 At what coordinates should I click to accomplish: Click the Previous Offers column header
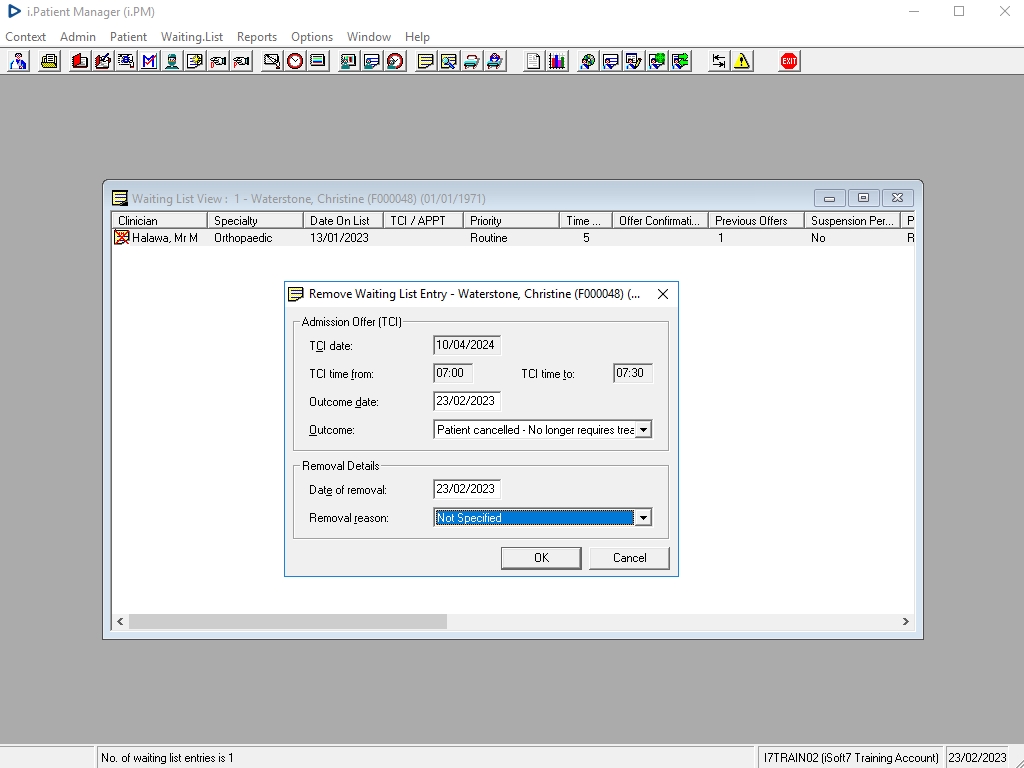coord(756,221)
